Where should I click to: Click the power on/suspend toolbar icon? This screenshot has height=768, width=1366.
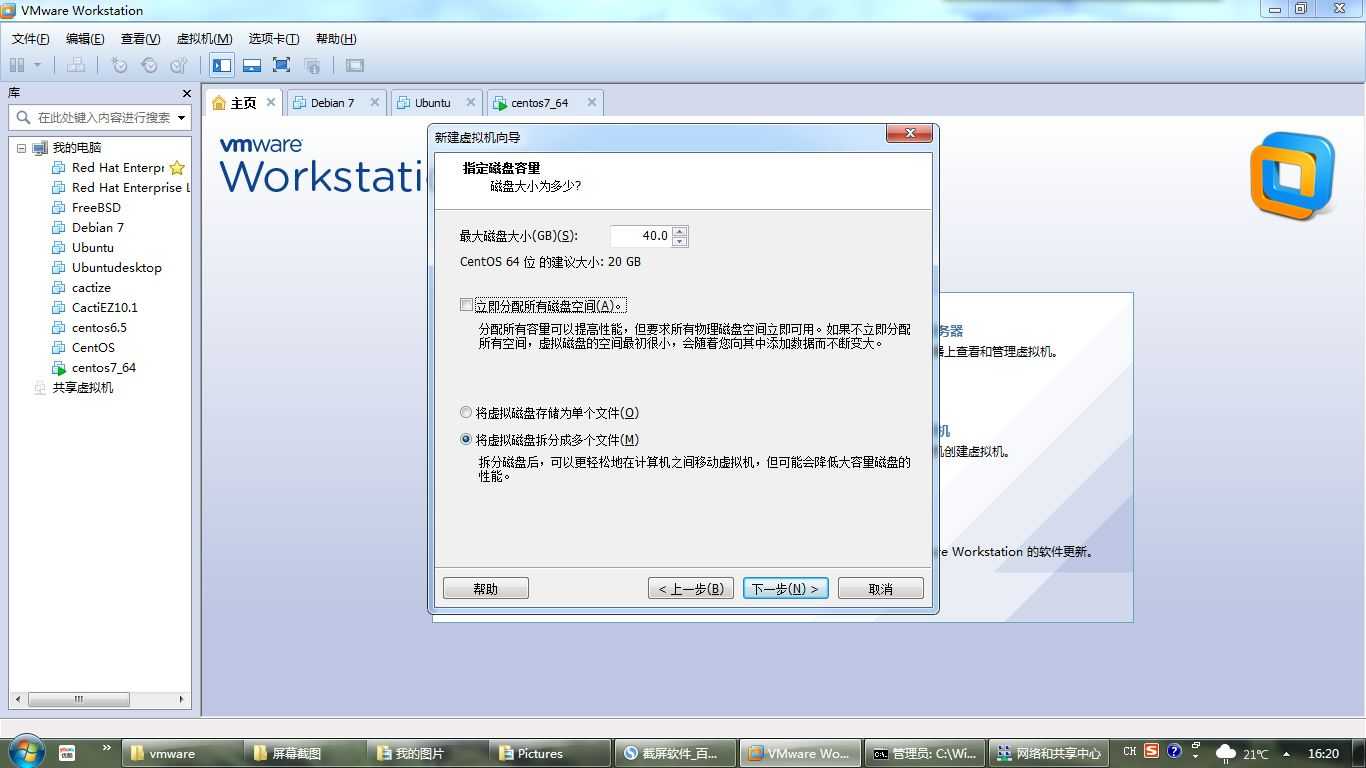(x=17, y=65)
